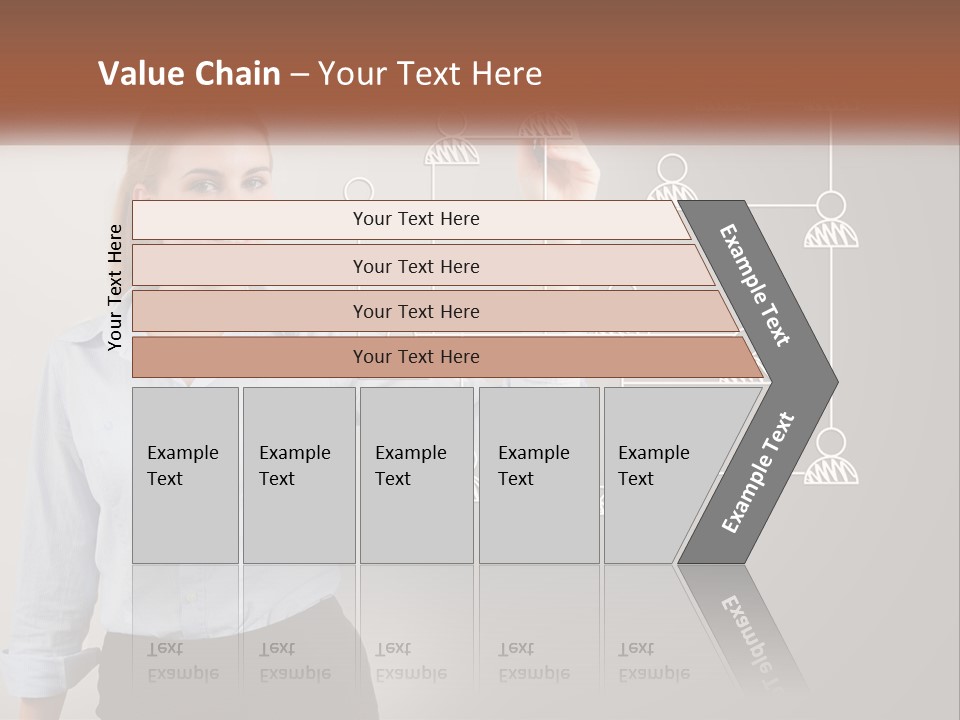Select the darkest bottom "Your Text Here" bar
This screenshot has width=960, height=720.
tap(415, 357)
